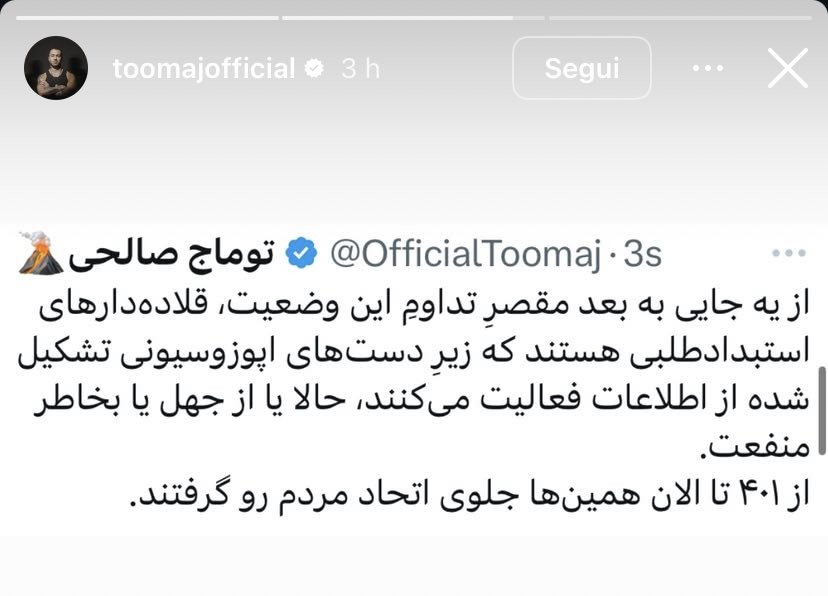828x596 pixels.
Task: Open the tweet's three-dot more menu
Action: pyautogui.click(x=788, y=253)
